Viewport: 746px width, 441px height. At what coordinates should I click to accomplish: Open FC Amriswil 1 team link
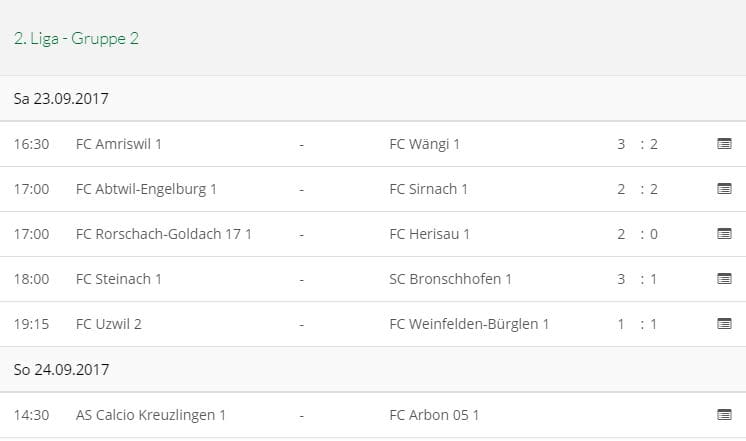tap(118, 144)
